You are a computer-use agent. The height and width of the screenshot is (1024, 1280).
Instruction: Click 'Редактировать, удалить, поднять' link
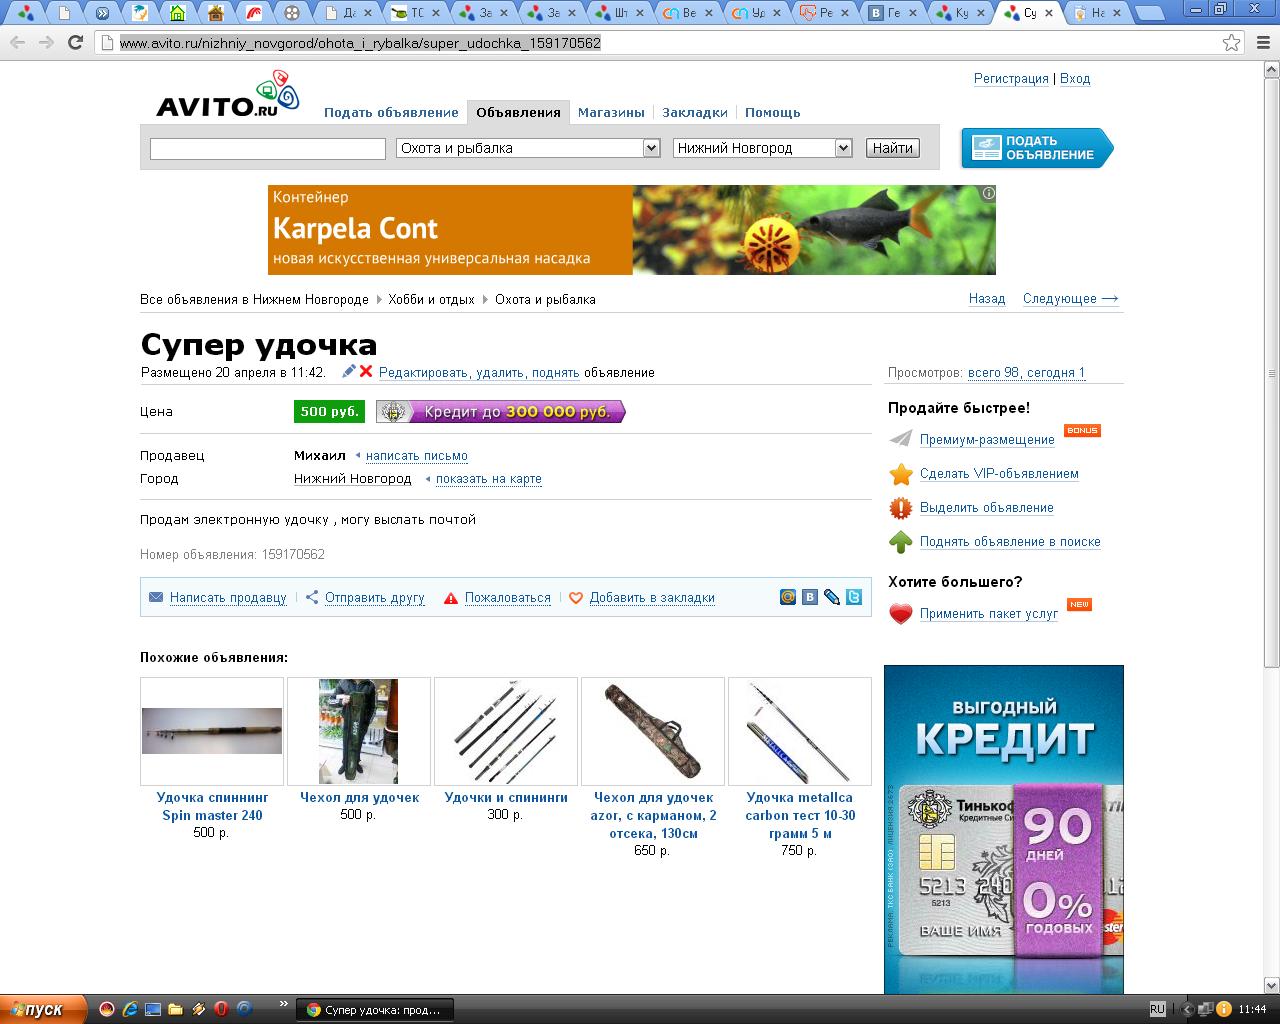[x=479, y=373]
